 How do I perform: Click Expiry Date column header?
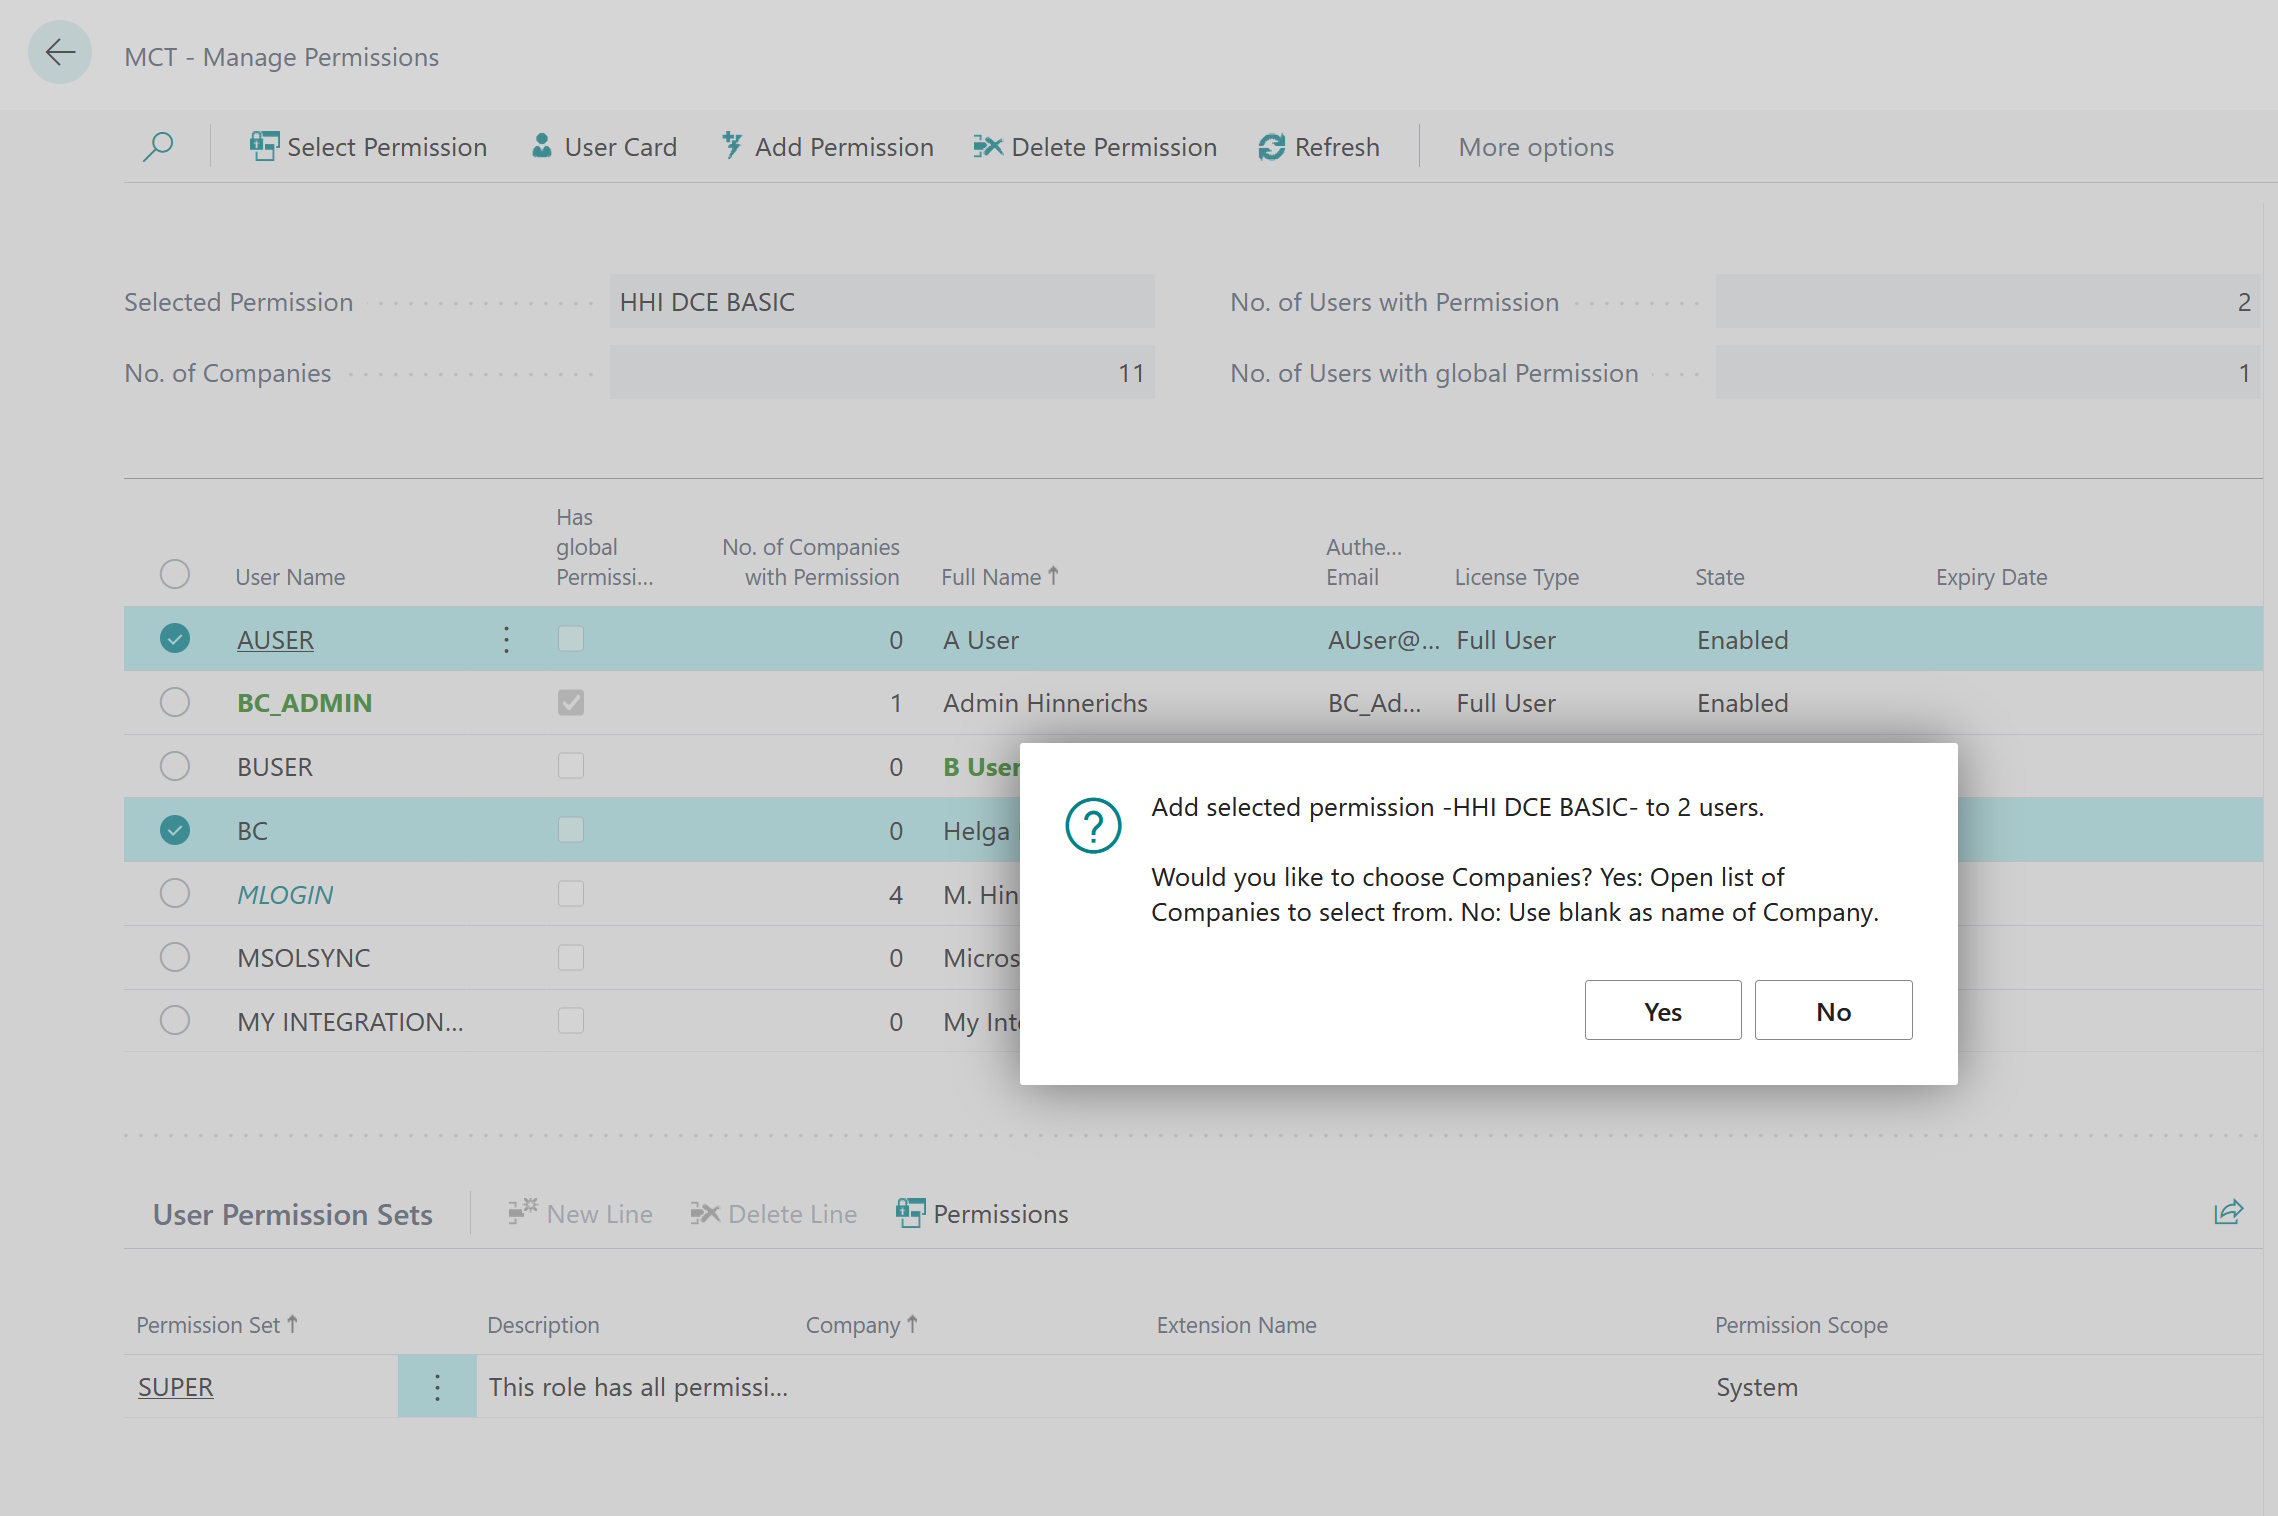click(x=1991, y=577)
